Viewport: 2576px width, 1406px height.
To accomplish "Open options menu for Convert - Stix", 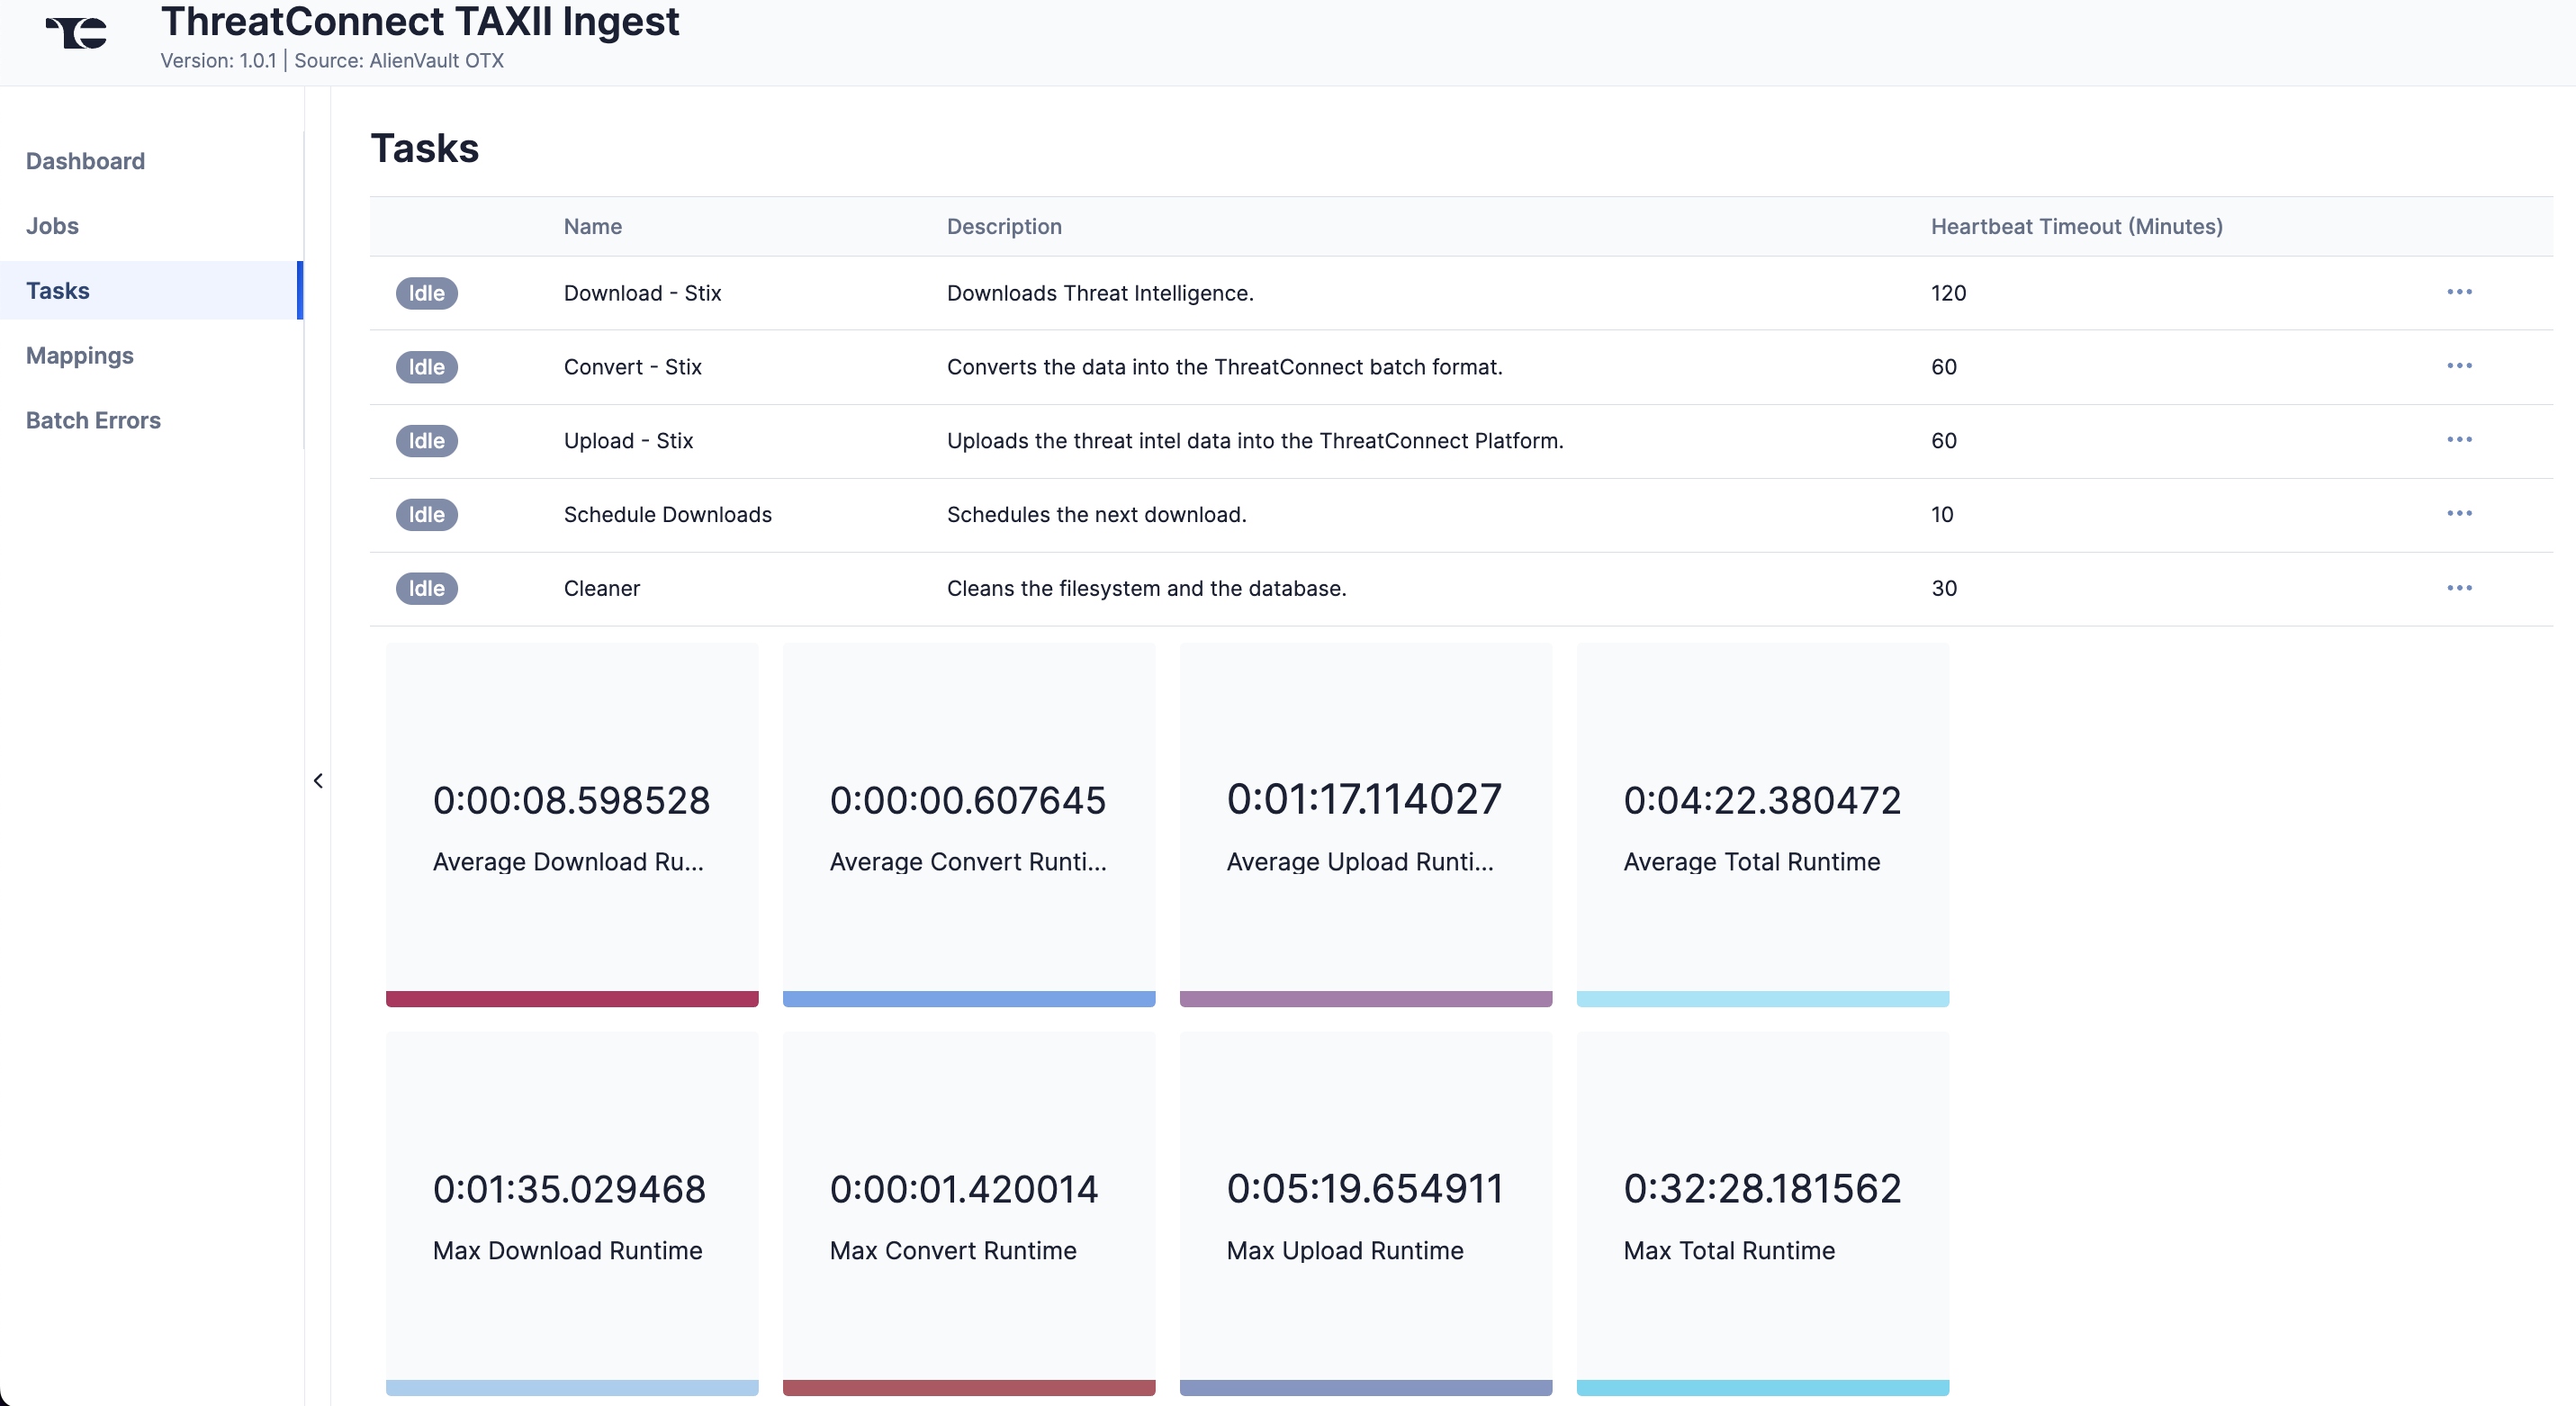I will (x=2459, y=366).
